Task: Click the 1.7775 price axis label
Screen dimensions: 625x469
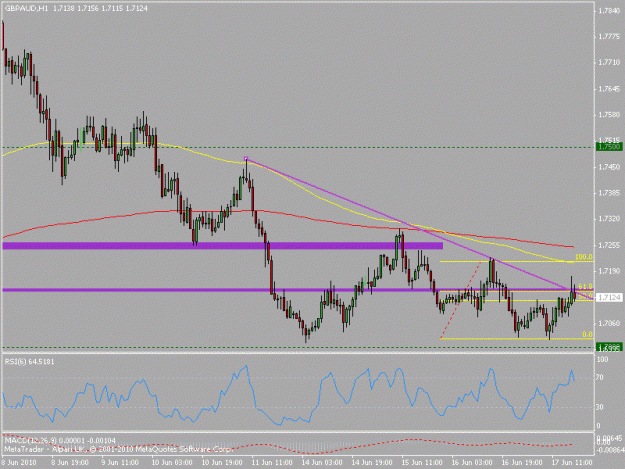Action: pos(609,37)
